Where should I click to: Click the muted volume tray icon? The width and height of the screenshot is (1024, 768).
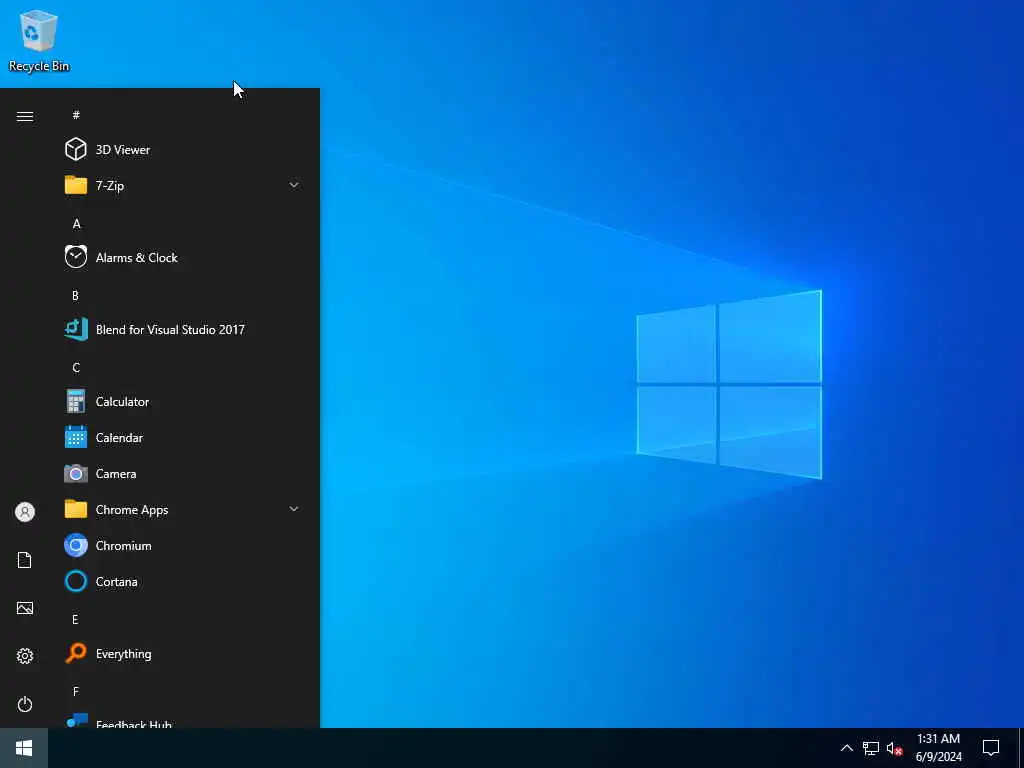click(894, 748)
